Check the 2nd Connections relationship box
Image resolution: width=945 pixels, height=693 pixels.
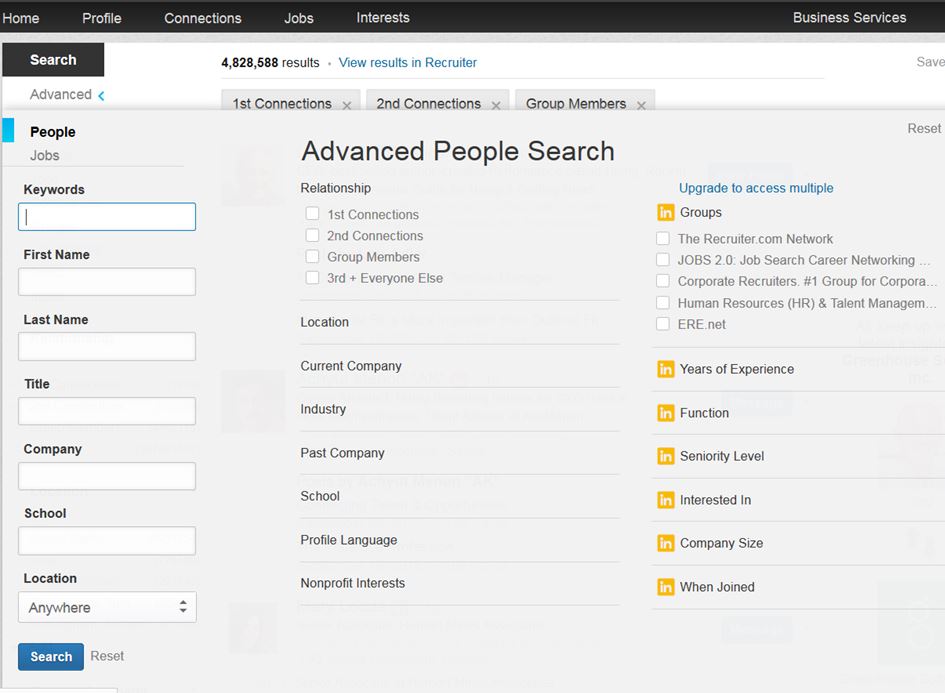coord(312,235)
